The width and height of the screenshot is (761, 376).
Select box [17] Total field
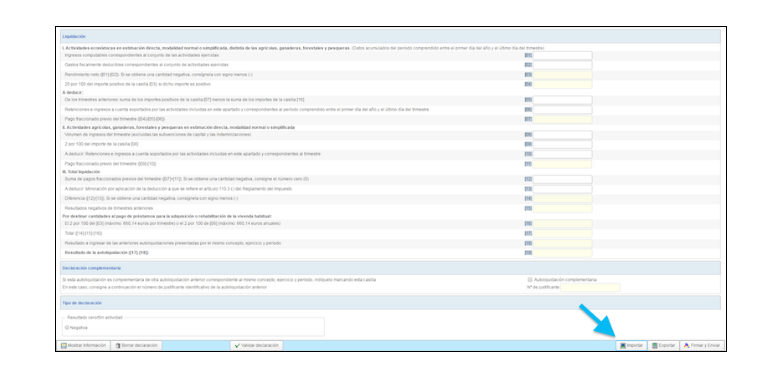(562, 234)
